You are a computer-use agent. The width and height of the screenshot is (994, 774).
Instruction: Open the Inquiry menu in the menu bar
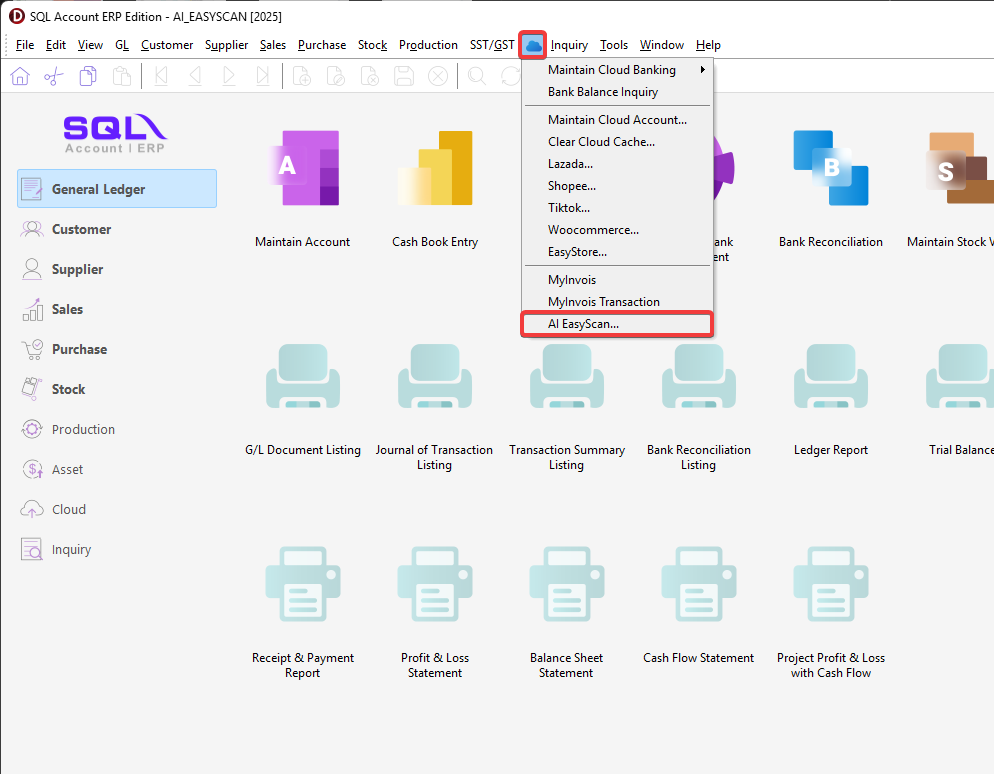point(569,45)
